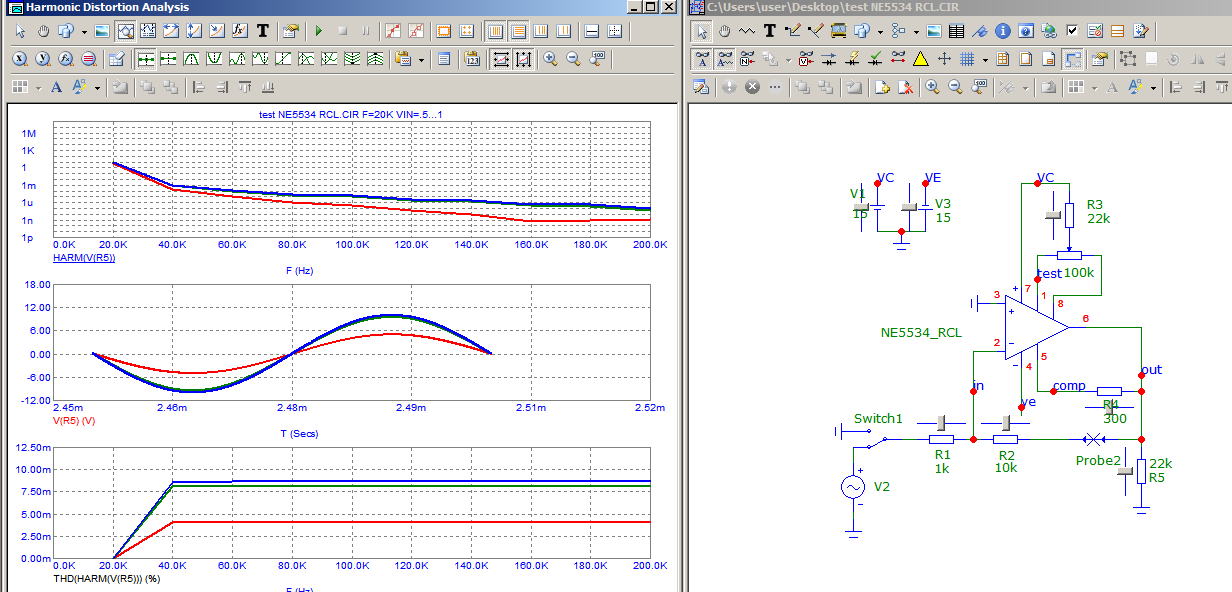Select the V2 sine source symbol

pyautogui.click(x=853, y=487)
